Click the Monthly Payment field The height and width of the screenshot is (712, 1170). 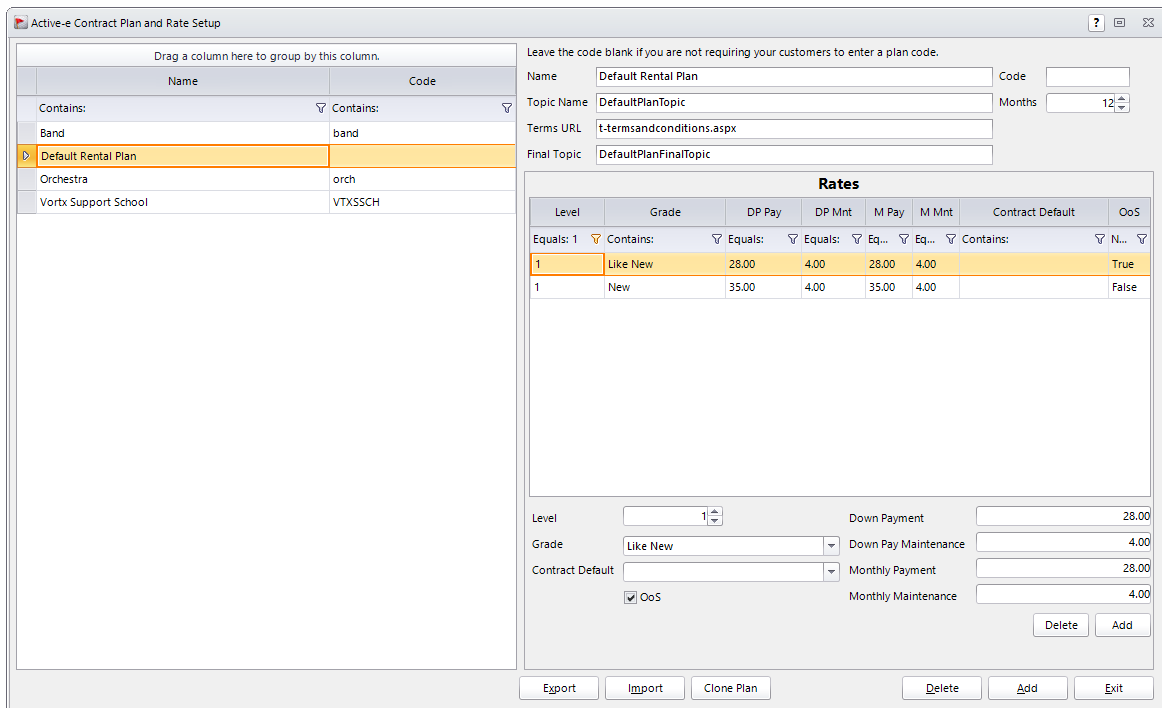click(x=1063, y=568)
